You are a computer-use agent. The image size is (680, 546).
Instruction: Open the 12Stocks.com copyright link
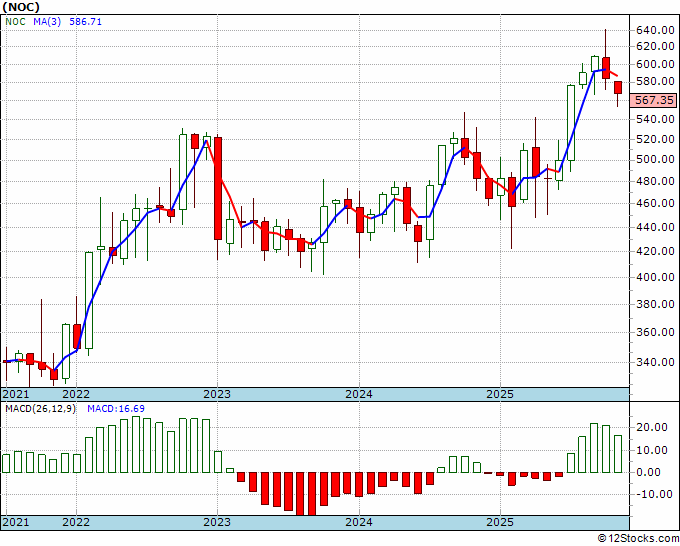tap(638, 539)
